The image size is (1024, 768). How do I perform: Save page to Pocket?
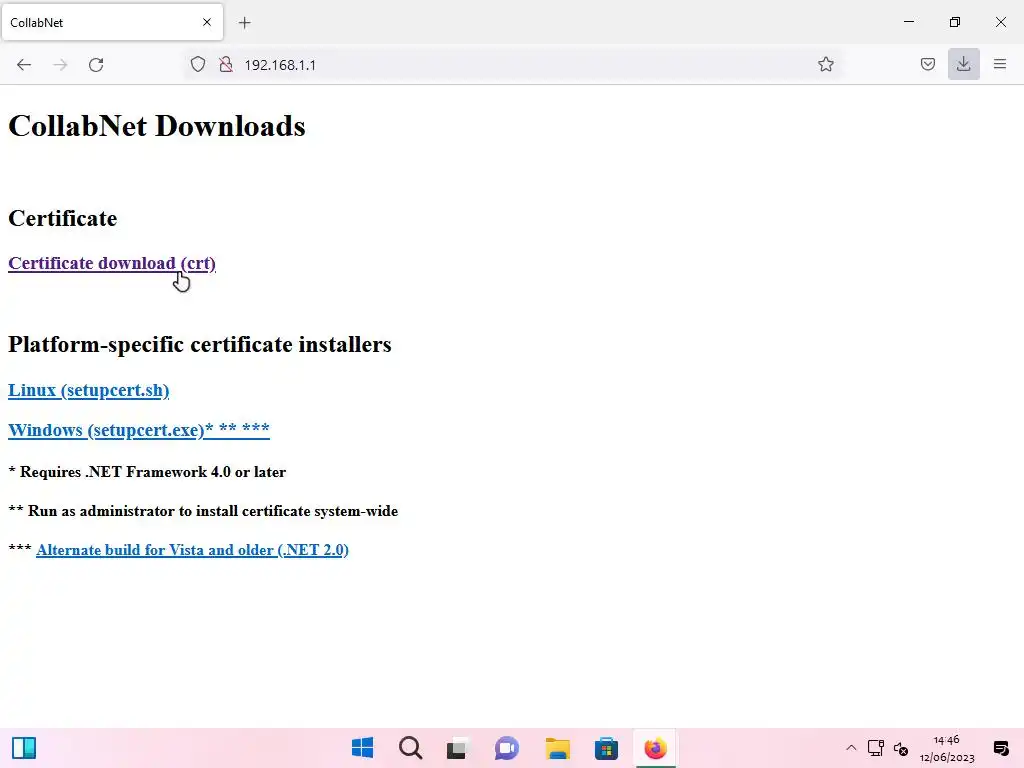pos(927,64)
